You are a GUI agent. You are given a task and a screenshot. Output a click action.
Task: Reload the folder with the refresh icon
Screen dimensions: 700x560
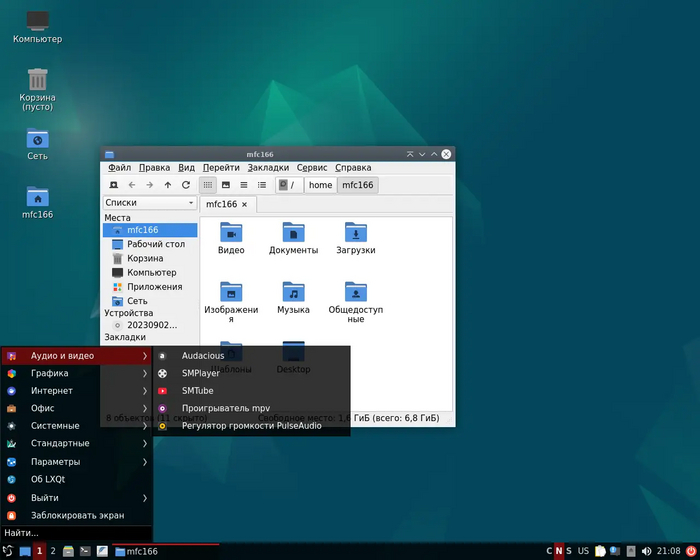click(x=186, y=185)
